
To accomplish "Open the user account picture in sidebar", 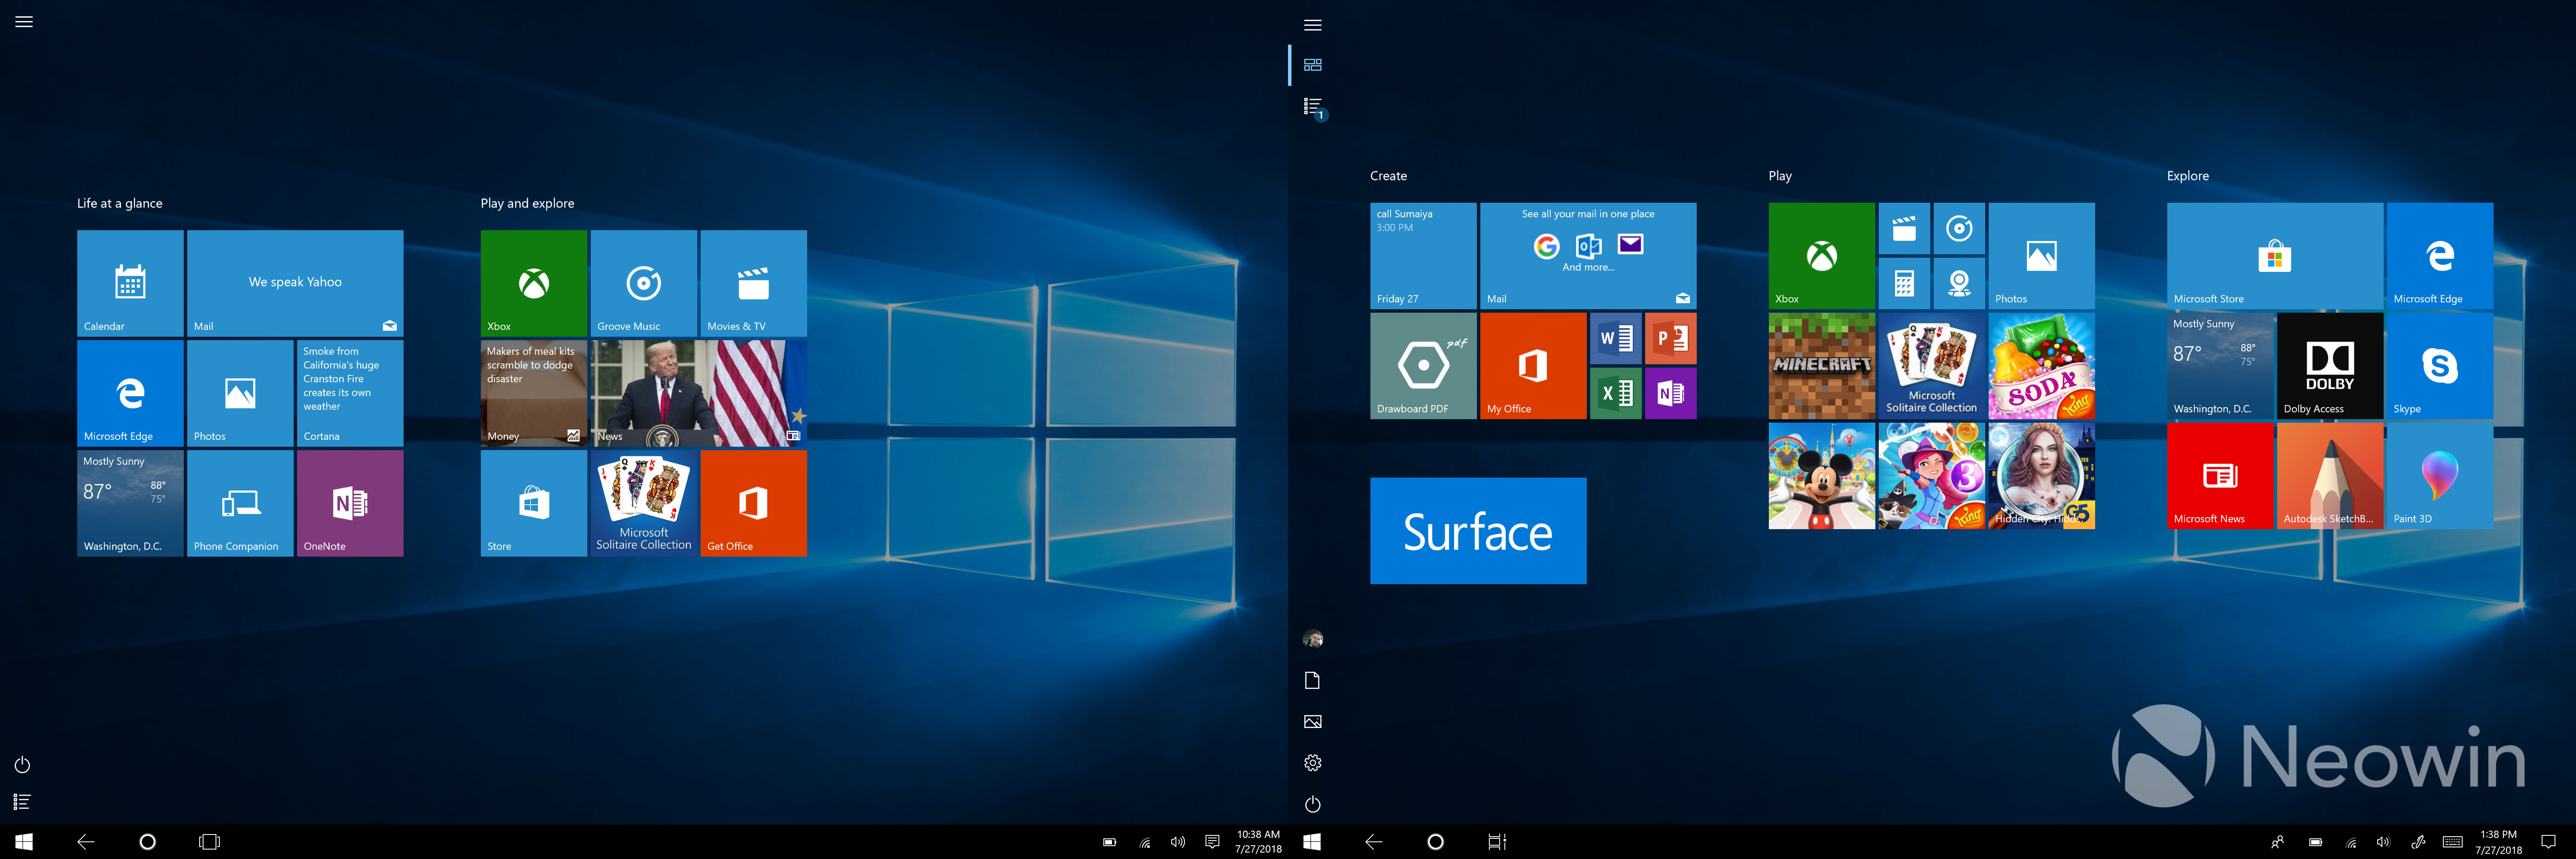I will point(1313,639).
